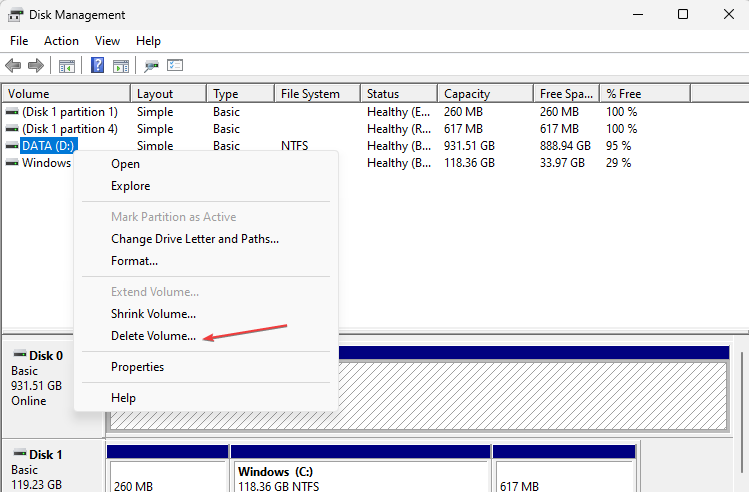Image resolution: width=749 pixels, height=492 pixels.
Task: Click the 95 % free cell
Action: point(619,146)
